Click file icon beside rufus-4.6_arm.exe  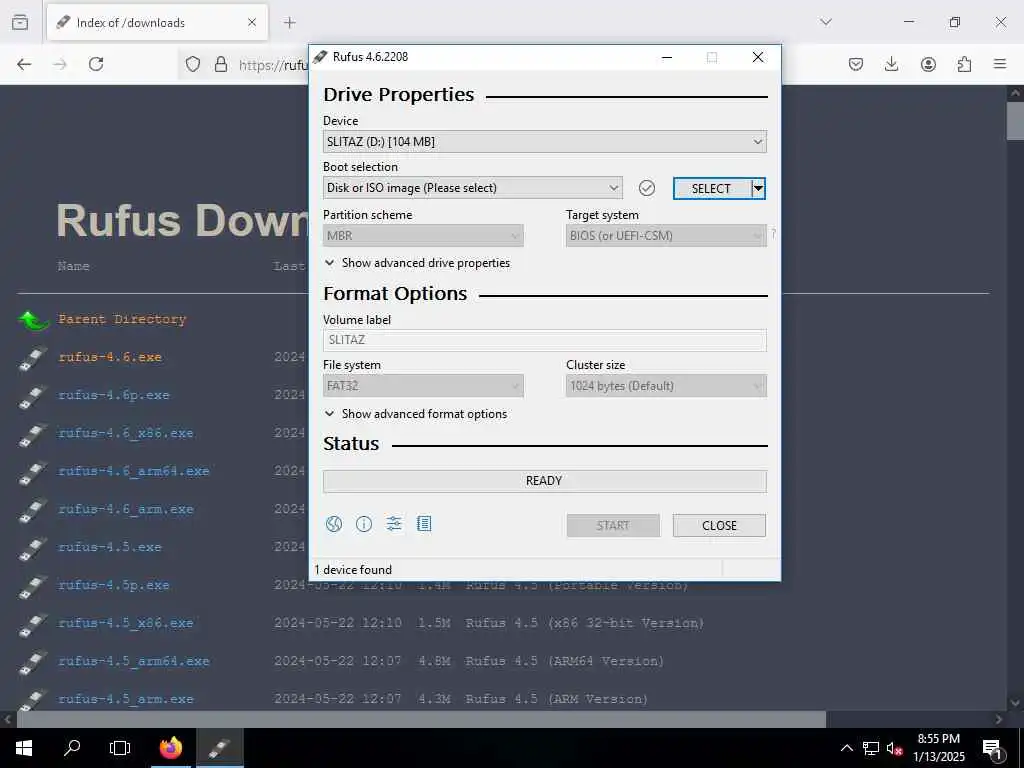click(x=33, y=509)
